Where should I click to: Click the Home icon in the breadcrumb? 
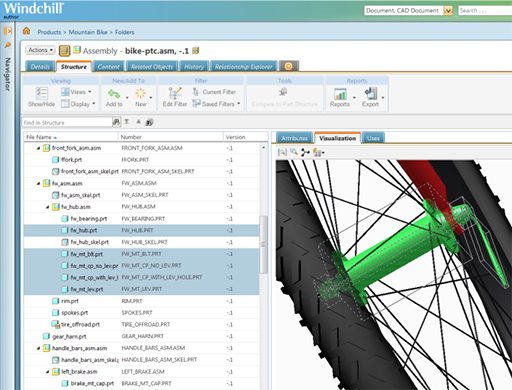point(26,31)
